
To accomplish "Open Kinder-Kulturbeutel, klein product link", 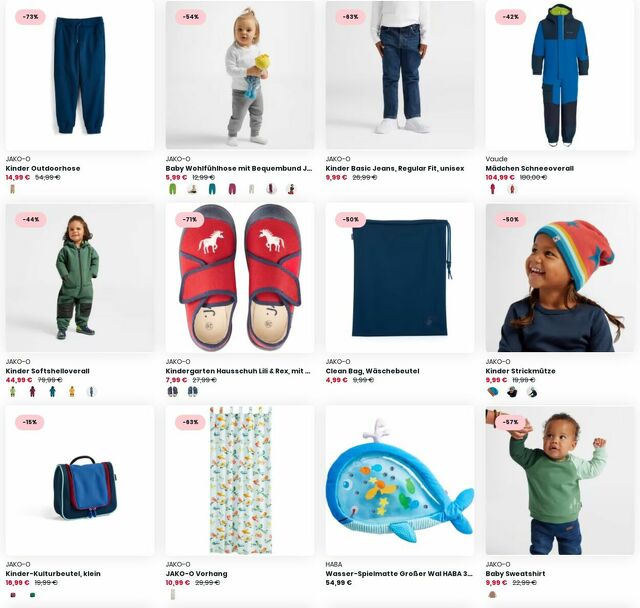I will (53, 573).
